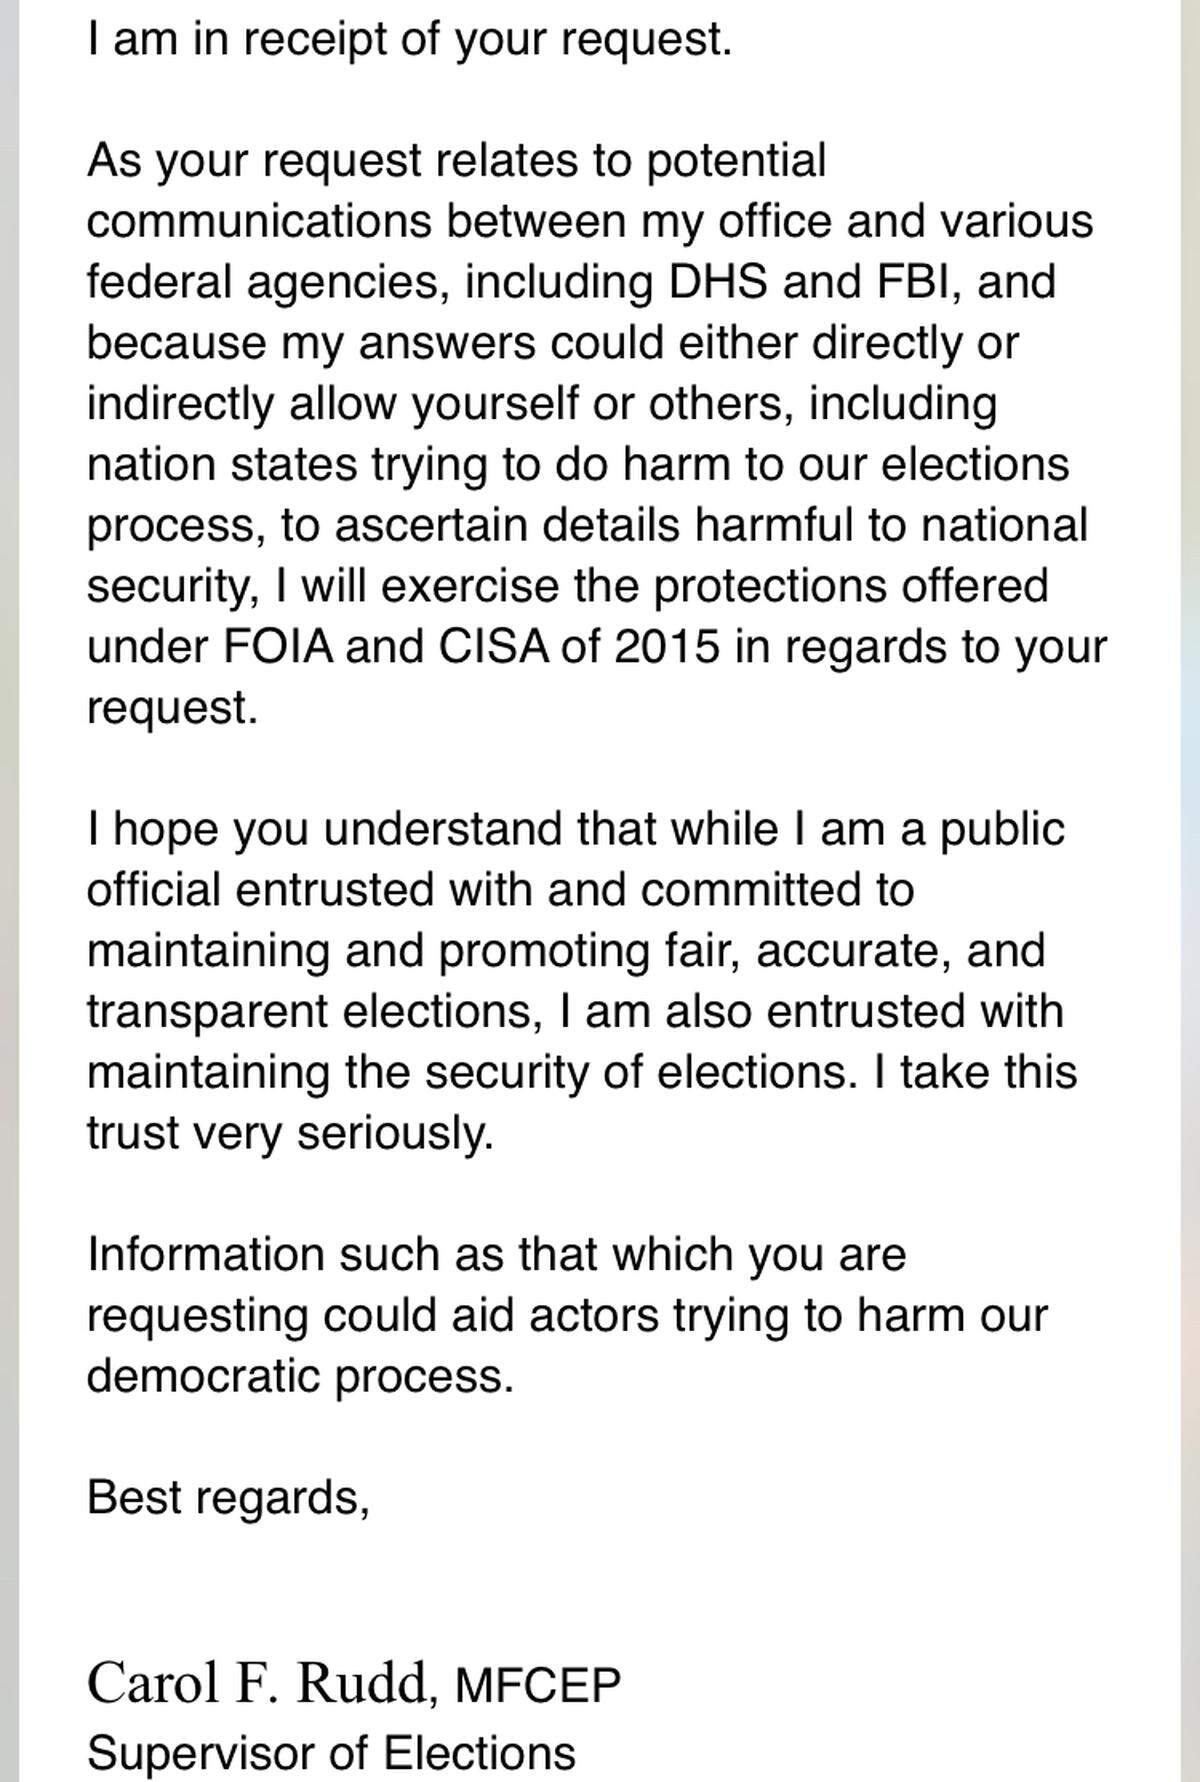1200x1782 pixels.
Task: Click the line starting "Information such as"
Action: click(496, 1254)
